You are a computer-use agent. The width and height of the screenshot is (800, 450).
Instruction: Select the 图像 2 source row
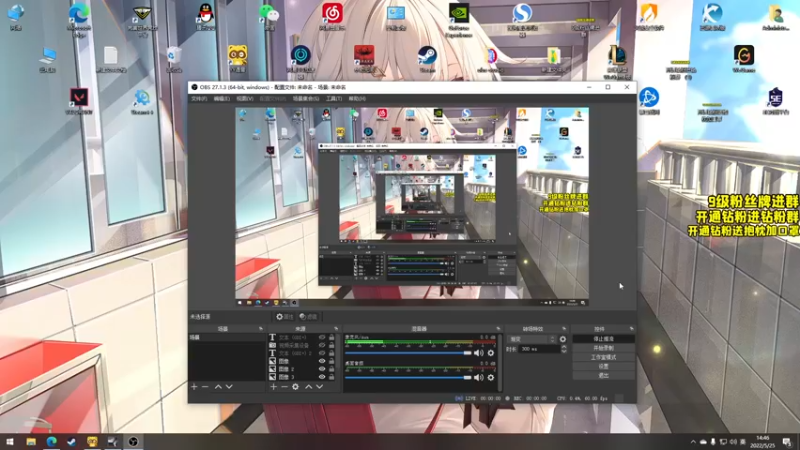coord(301,369)
